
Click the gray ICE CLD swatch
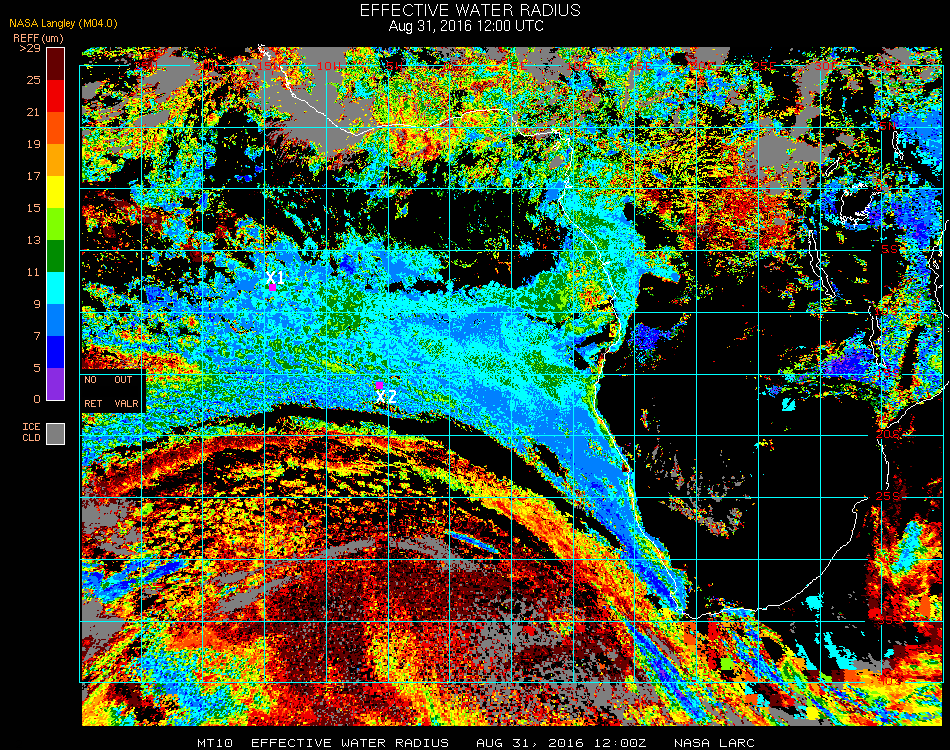[55, 434]
